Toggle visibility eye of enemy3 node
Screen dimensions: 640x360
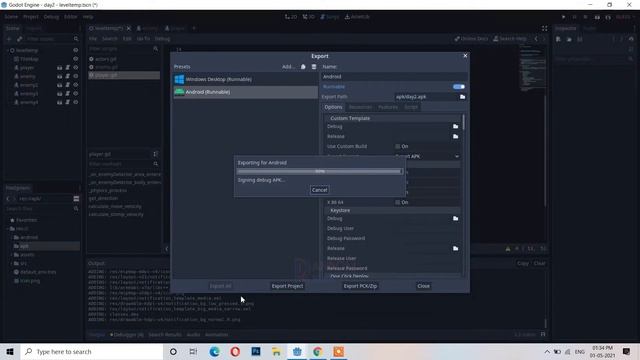coord(76,93)
